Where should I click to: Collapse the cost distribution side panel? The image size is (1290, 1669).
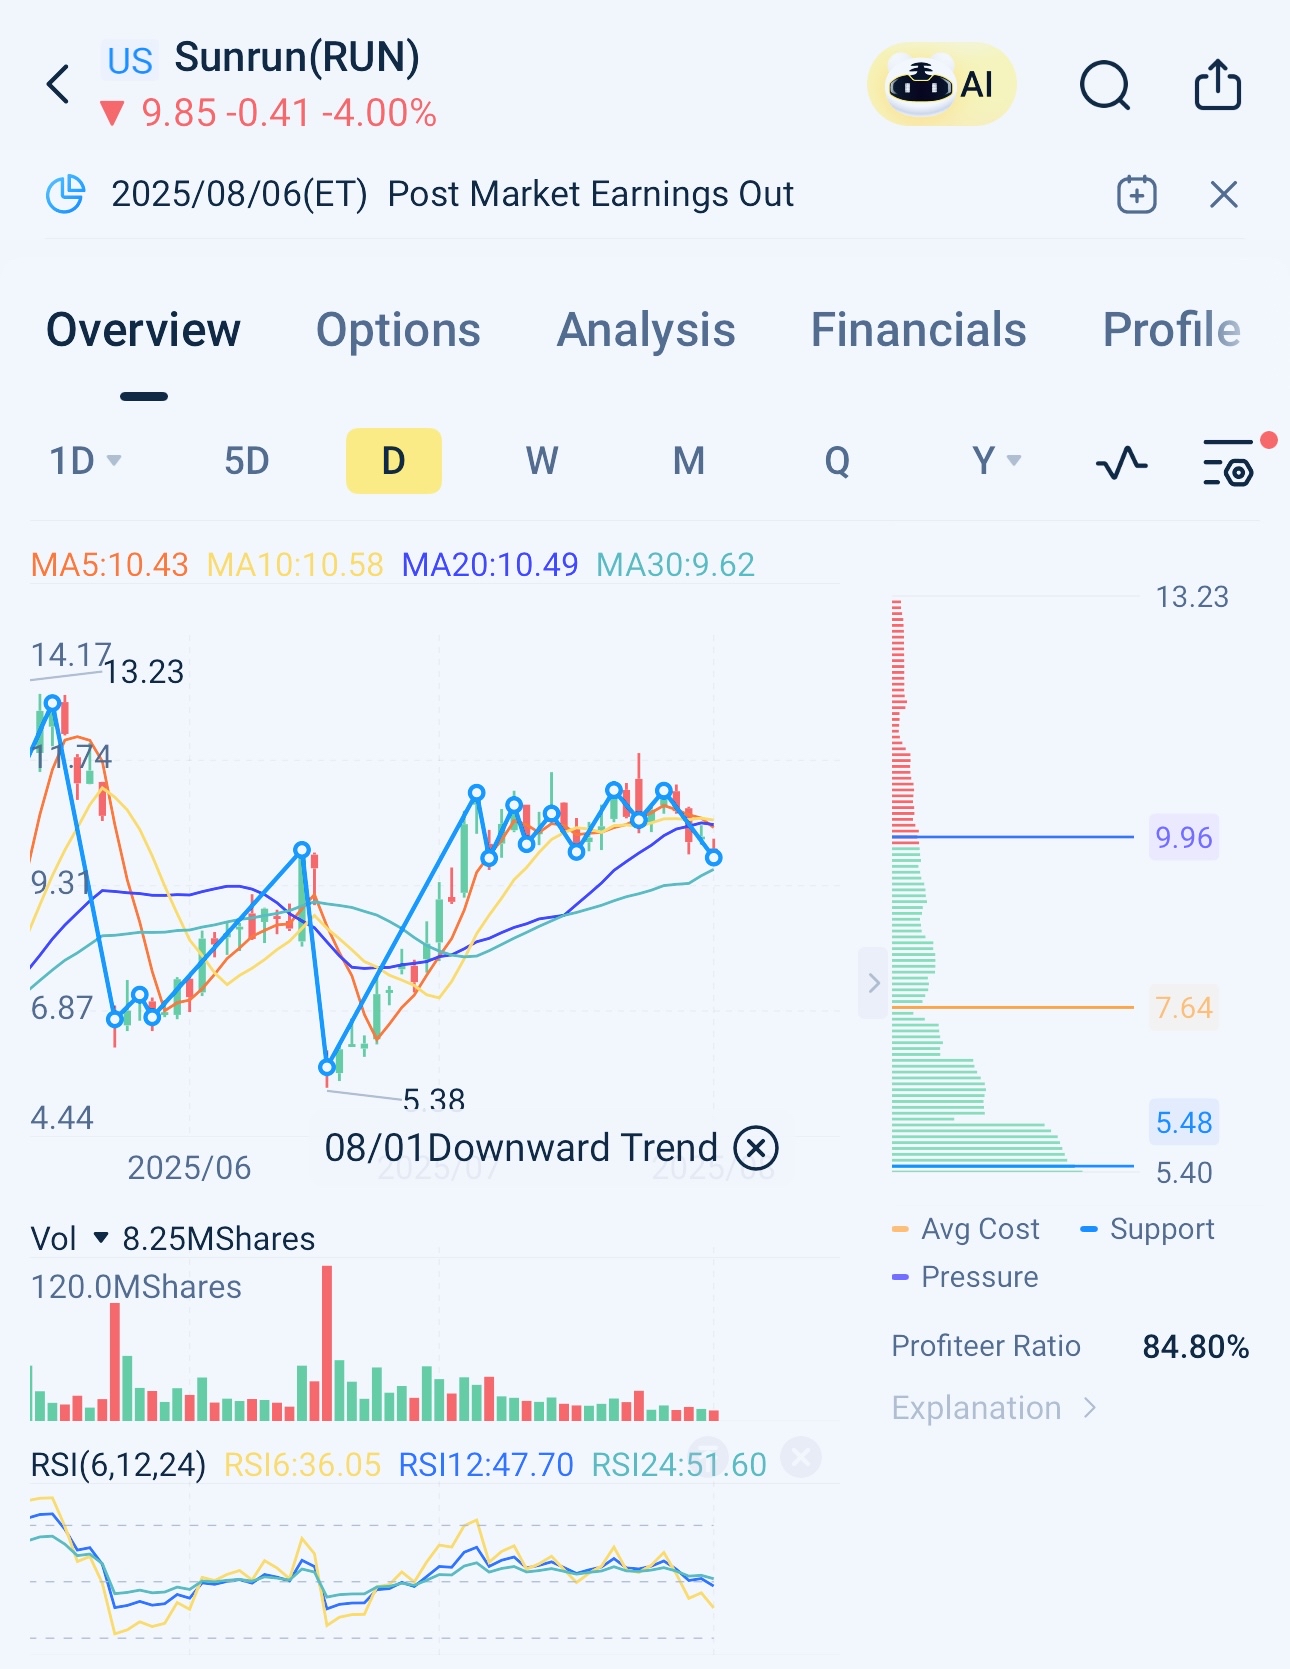[x=873, y=983]
